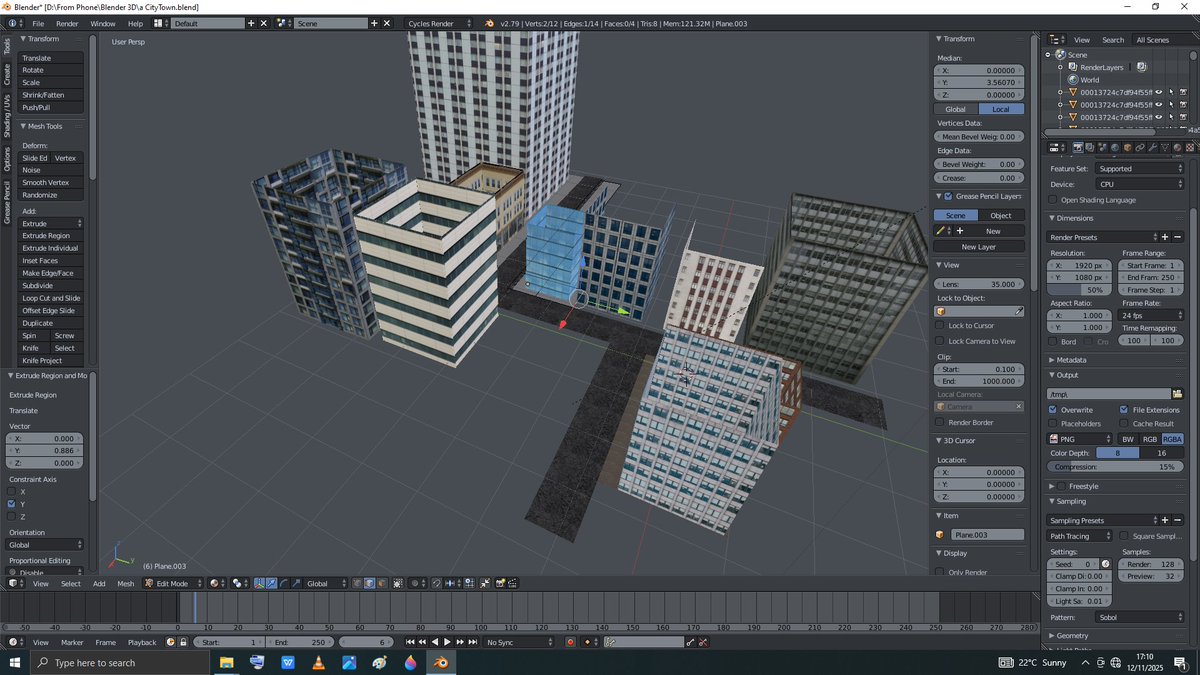This screenshot has width=1200, height=675.
Task: Select the scale manipulator icon
Action: click(x=296, y=583)
